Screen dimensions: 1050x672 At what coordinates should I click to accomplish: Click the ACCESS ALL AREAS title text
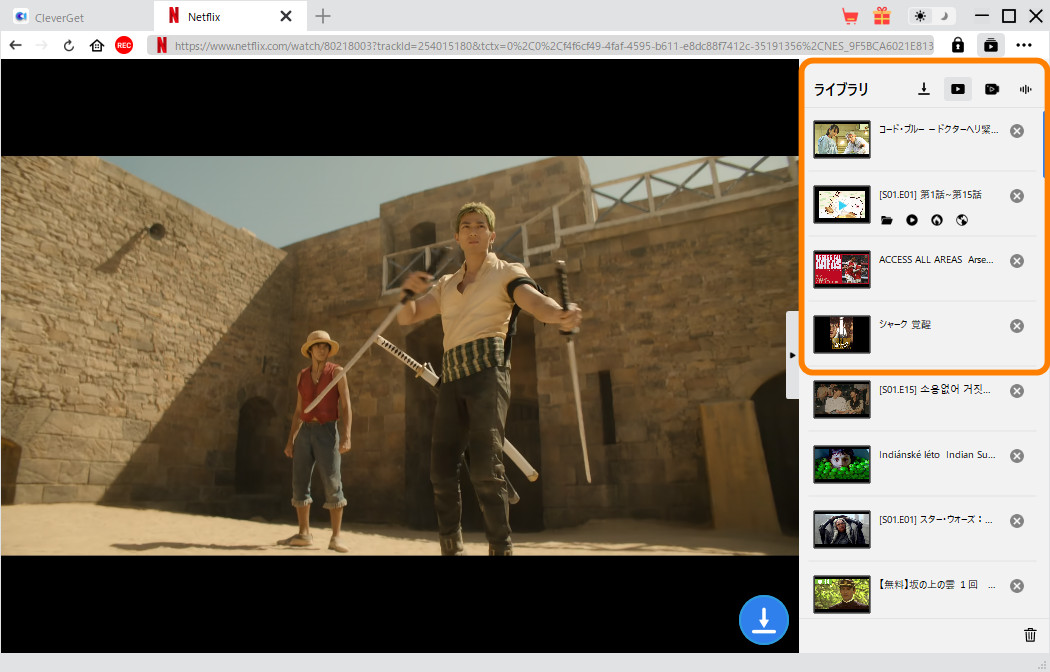[x=936, y=260]
